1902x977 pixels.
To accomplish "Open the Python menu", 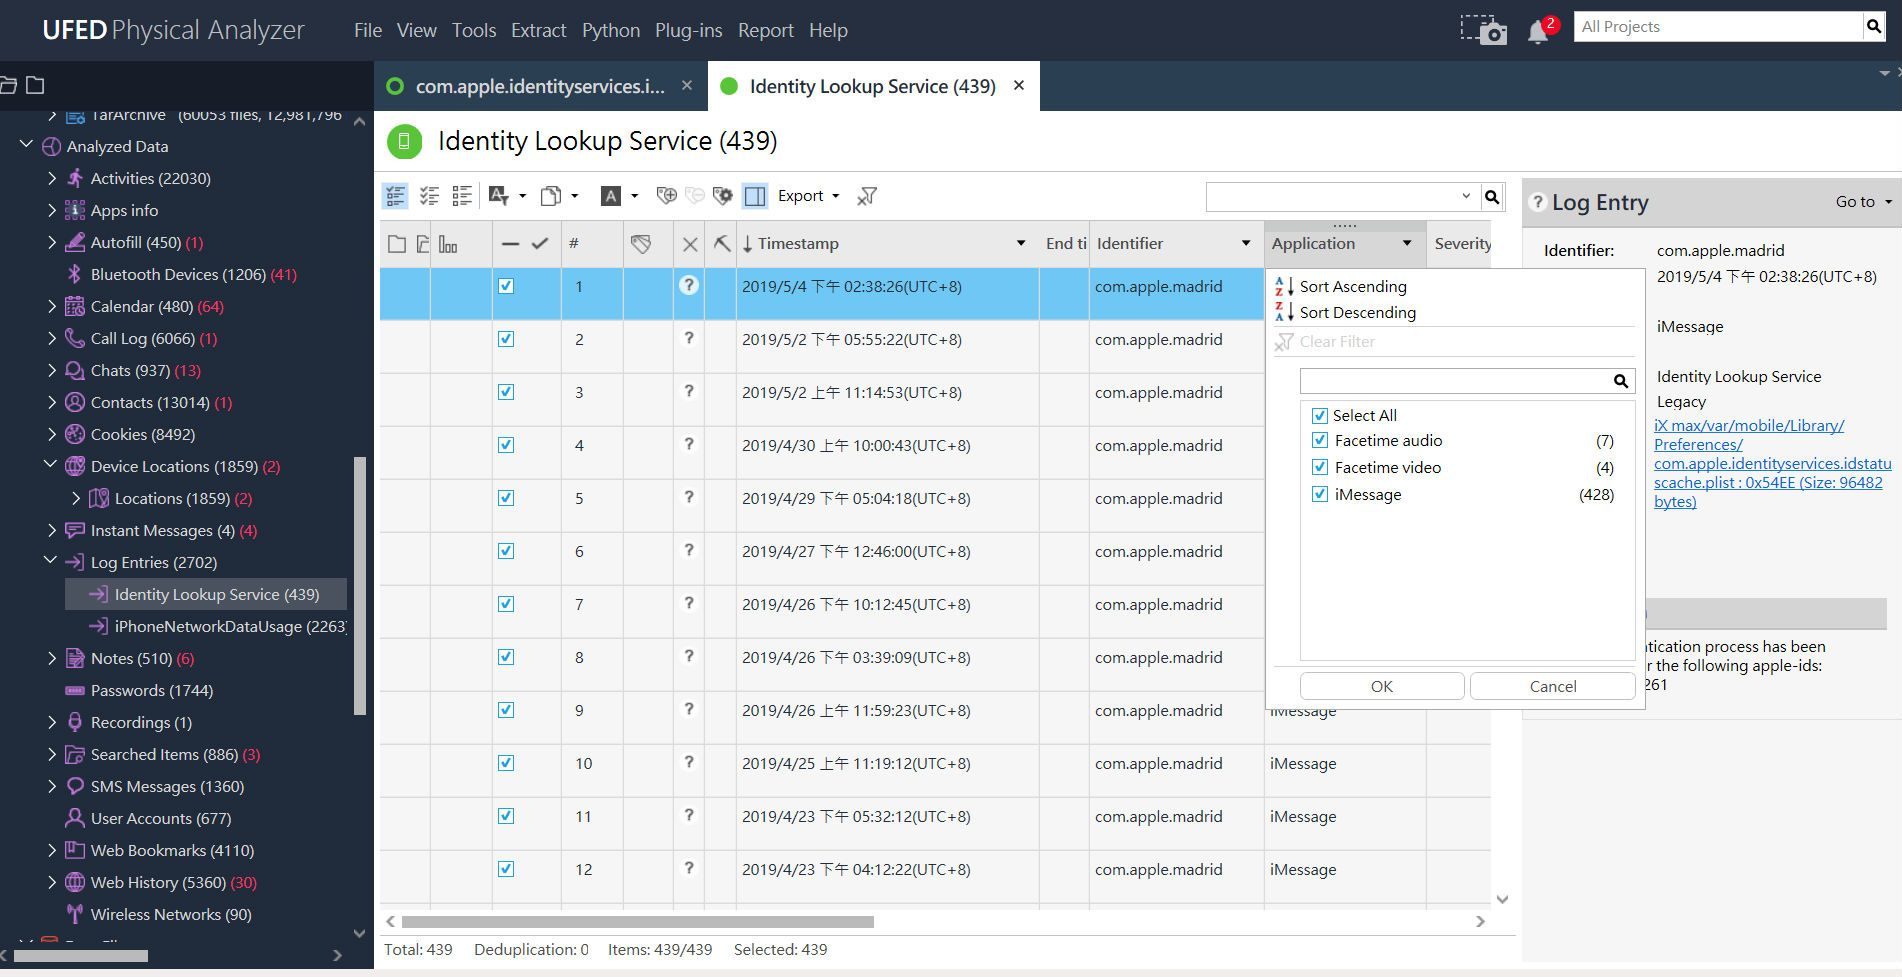I will point(611,30).
